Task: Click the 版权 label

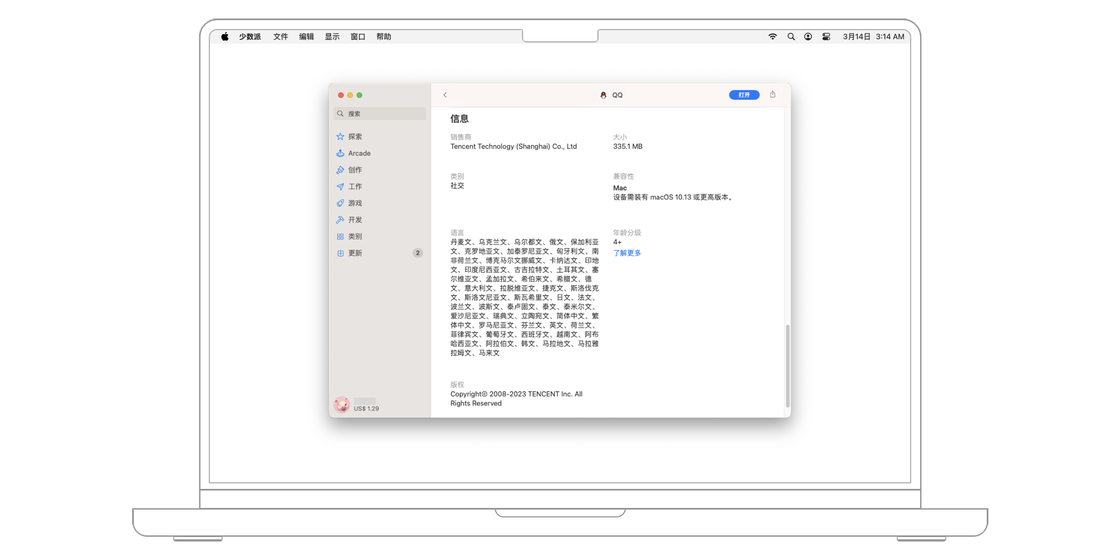Action: click(x=457, y=384)
